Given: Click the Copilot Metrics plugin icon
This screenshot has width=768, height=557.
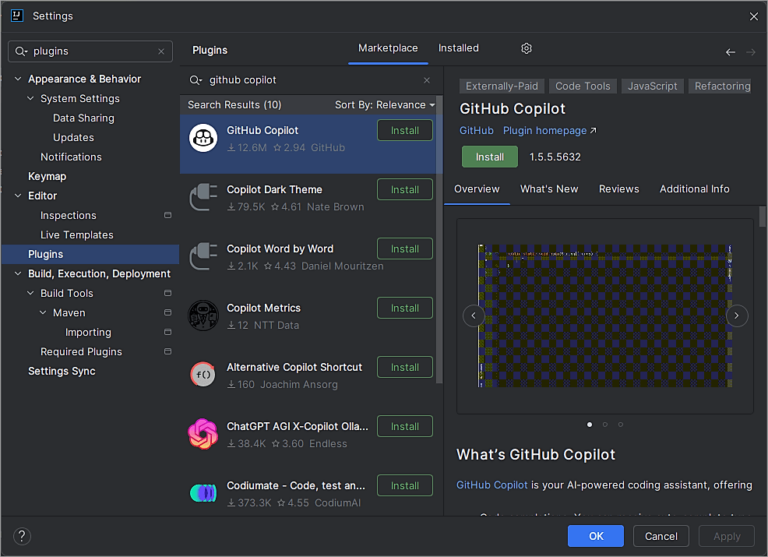Looking at the screenshot, I should click(203, 315).
